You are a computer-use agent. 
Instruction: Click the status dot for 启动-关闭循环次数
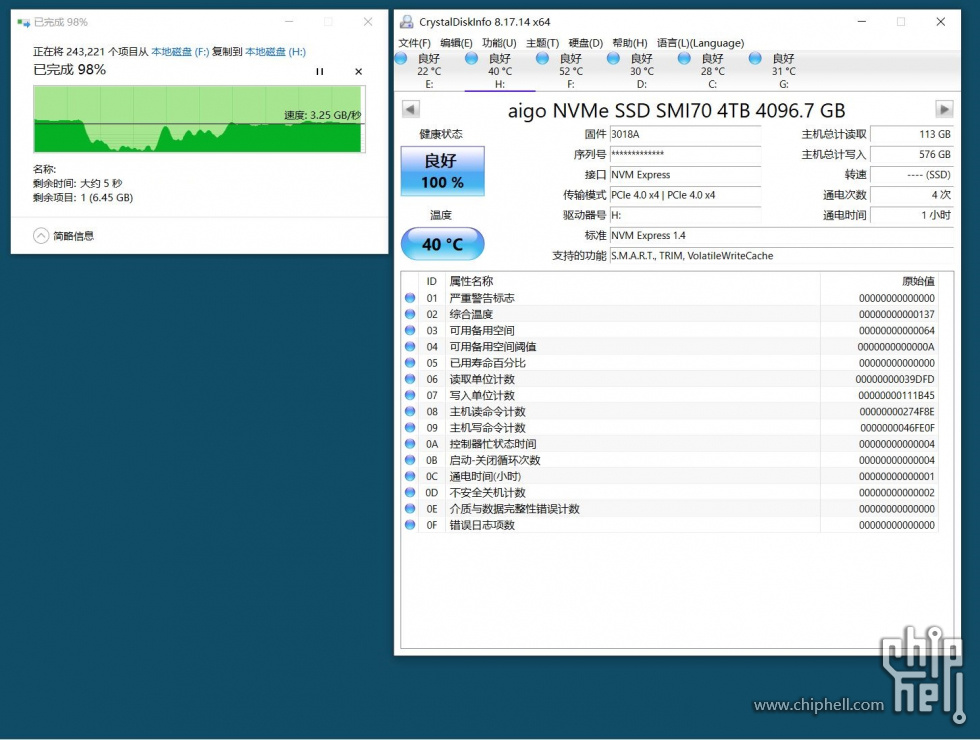tap(410, 460)
